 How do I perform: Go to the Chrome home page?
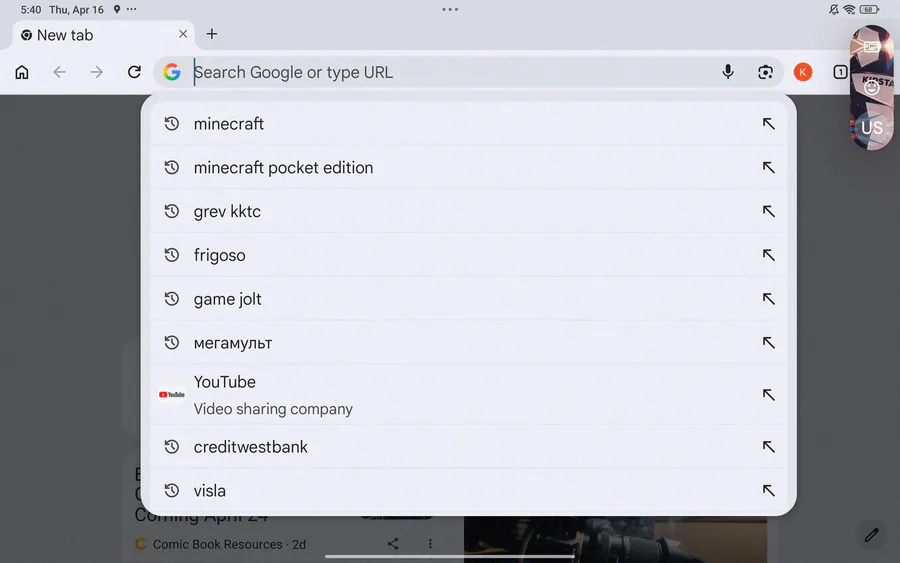click(x=22, y=72)
